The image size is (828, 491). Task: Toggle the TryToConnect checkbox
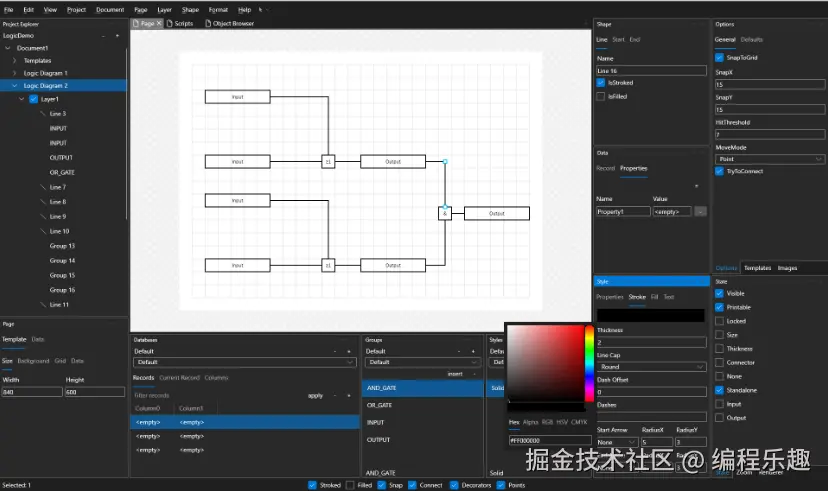pos(719,171)
